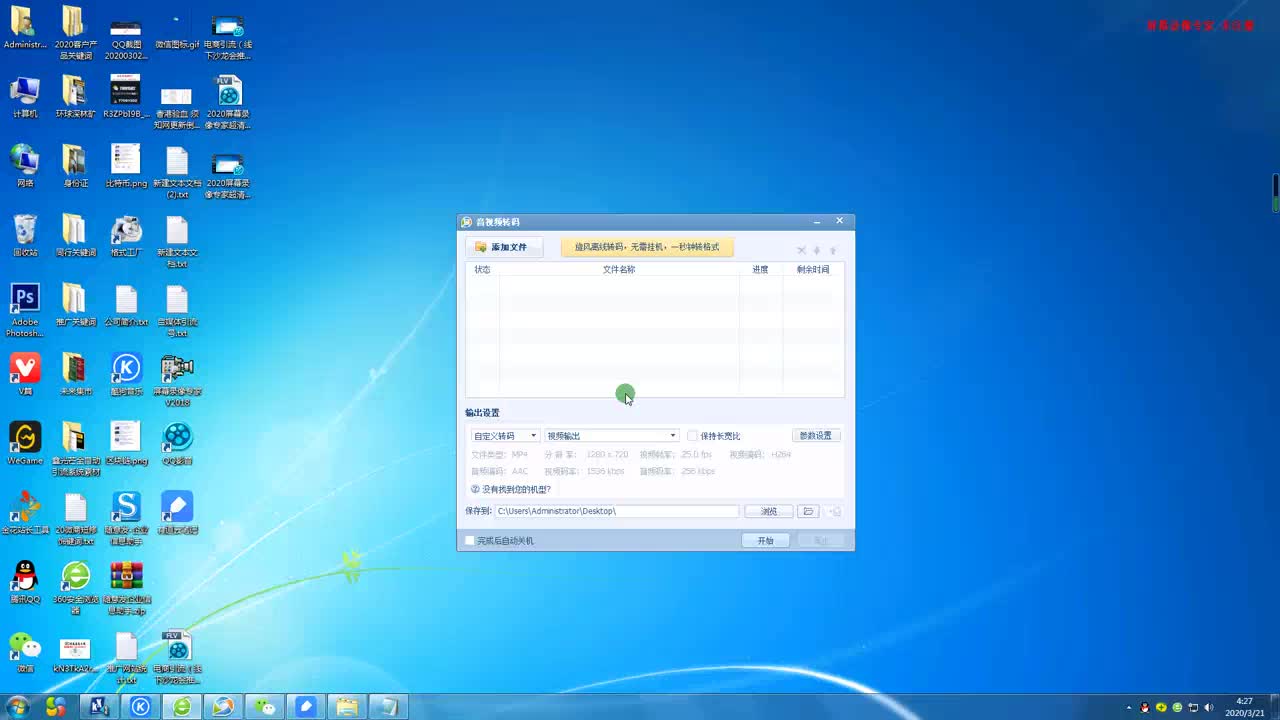Click the save path field C:\Users\Administrator\Desktop\
1280x720 pixels.
point(616,511)
